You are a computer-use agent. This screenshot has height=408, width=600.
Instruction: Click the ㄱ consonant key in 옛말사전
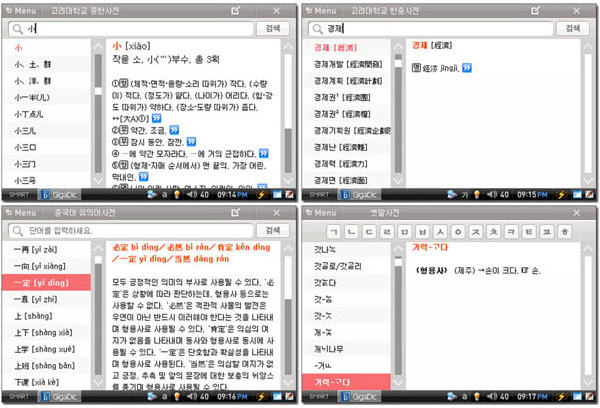click(x=334, y=232)
